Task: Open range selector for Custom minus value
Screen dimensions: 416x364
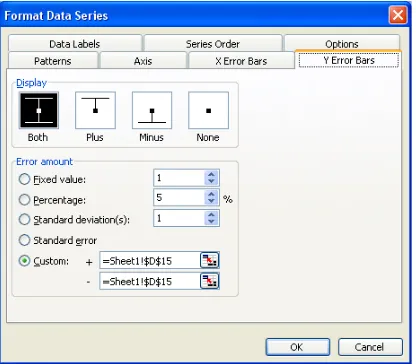Action: 209,281
